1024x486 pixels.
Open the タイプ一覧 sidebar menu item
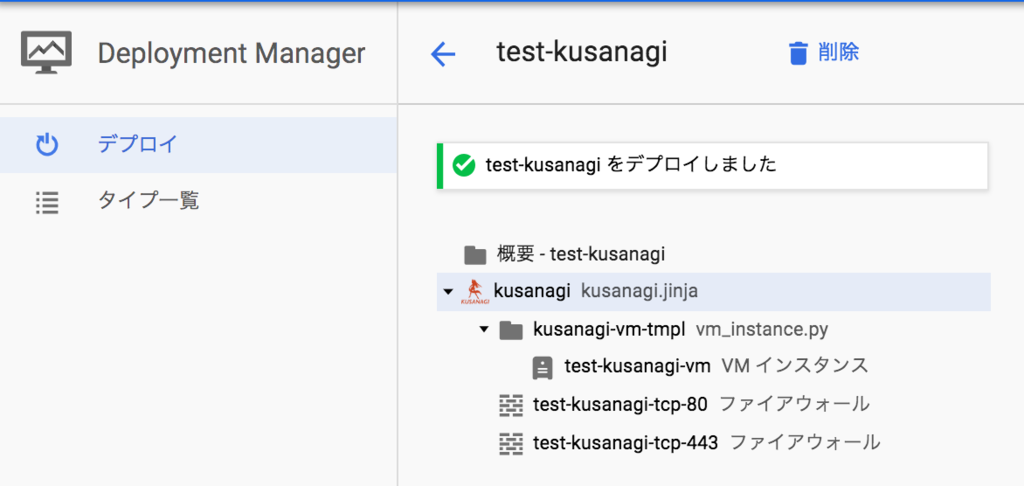pos(148,201)
